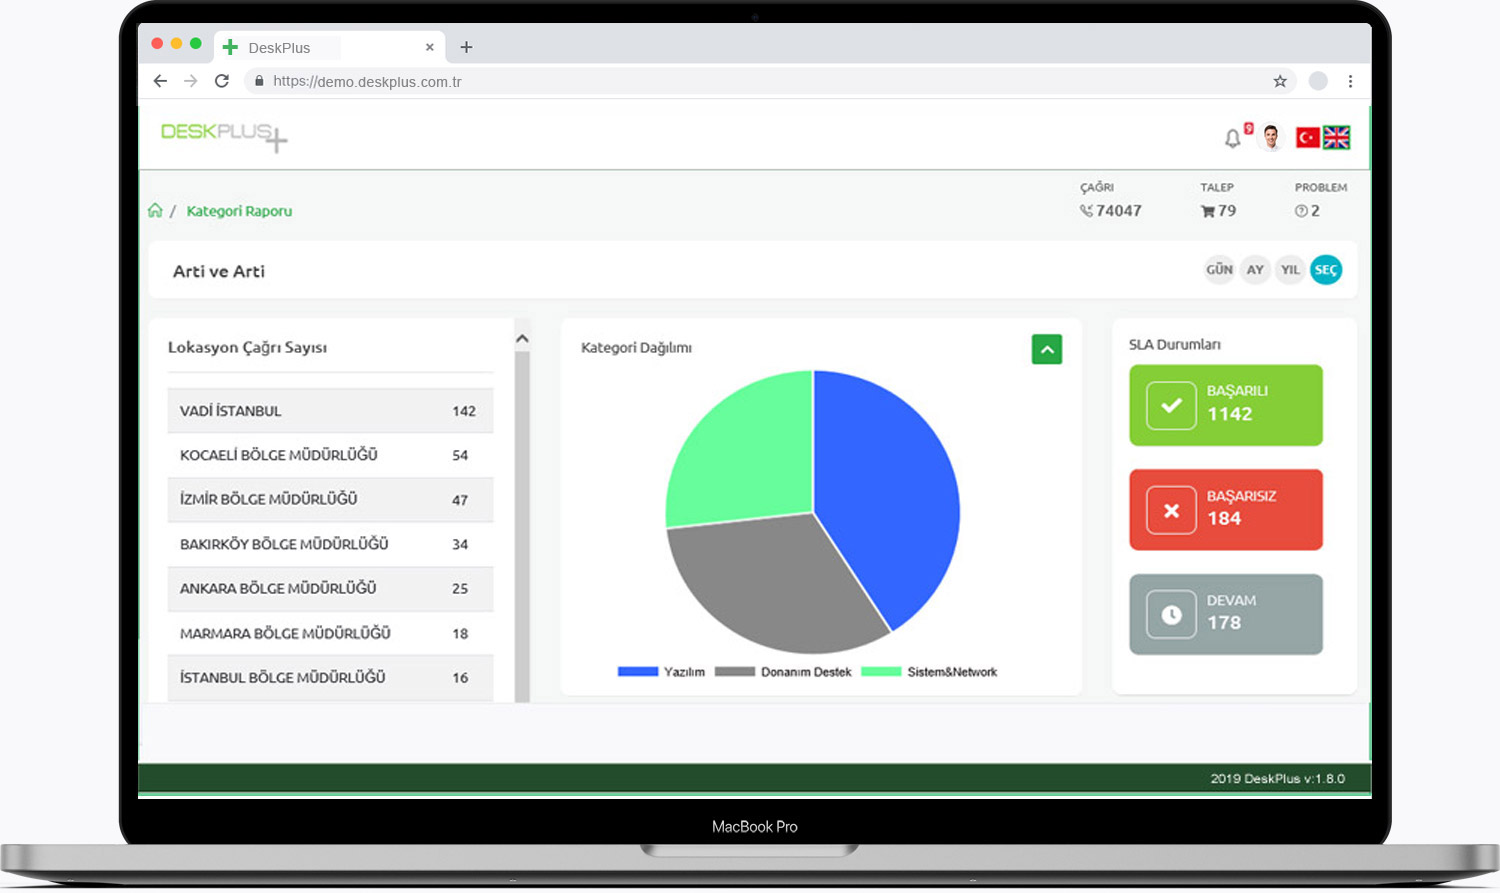Image resolution: width=1500 pixels, height=893 pixels.
Task: Open the notifications bell icon
Action: click(x=1232, y=139)
